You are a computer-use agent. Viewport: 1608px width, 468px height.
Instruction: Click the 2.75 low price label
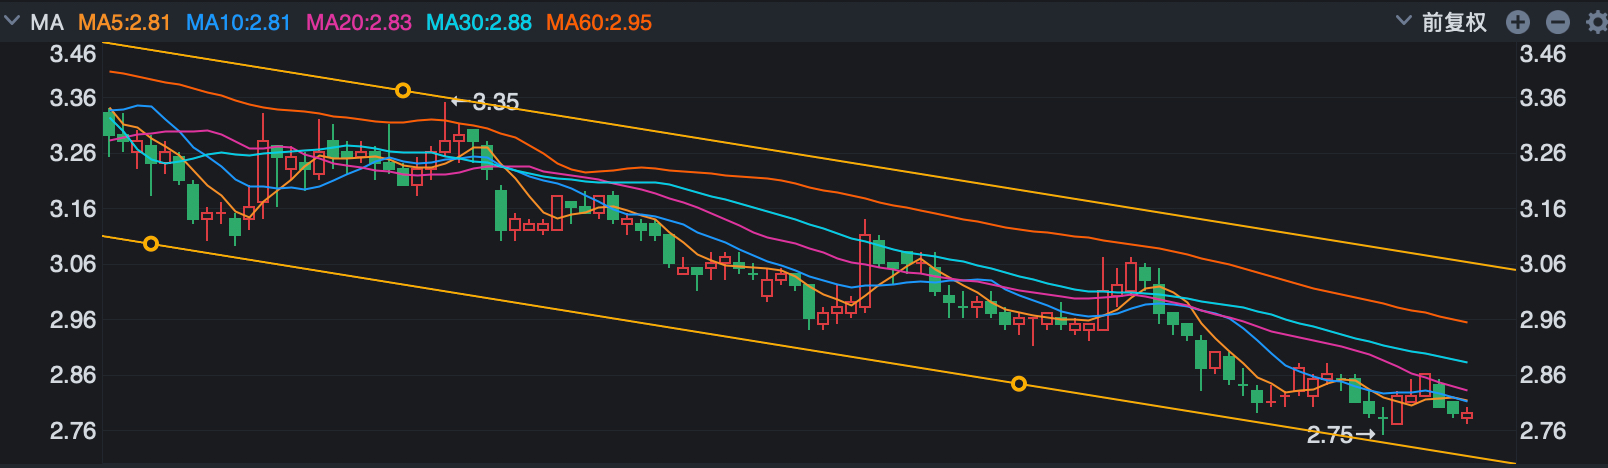1329,435
